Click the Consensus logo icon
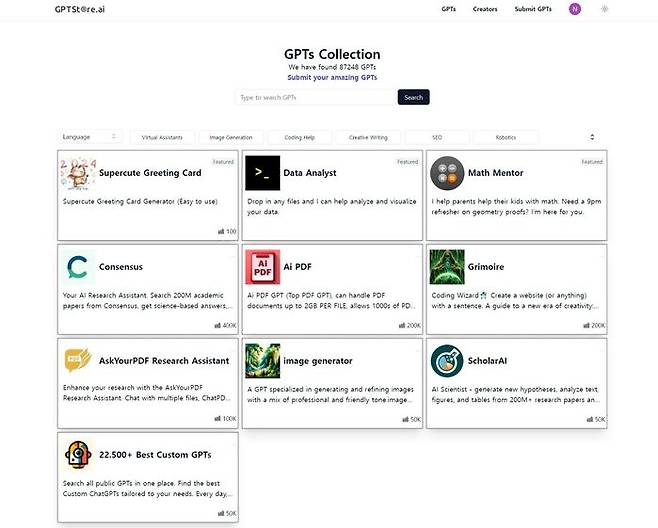This screenshot has height=528, width=658. (78, 267)
